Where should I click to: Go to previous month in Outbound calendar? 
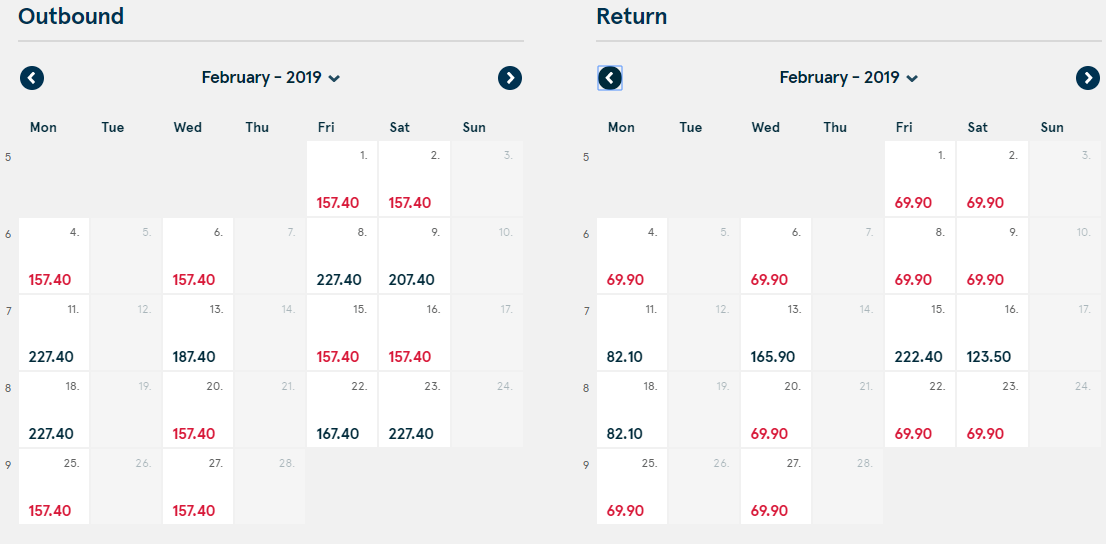[x=32, y=78]
